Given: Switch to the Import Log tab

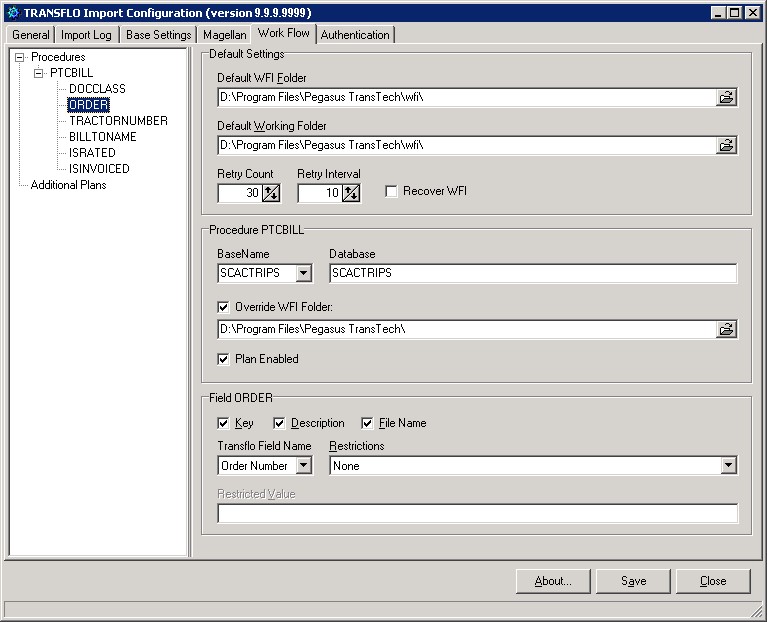Looking at the screenshot, I should 86,35.
